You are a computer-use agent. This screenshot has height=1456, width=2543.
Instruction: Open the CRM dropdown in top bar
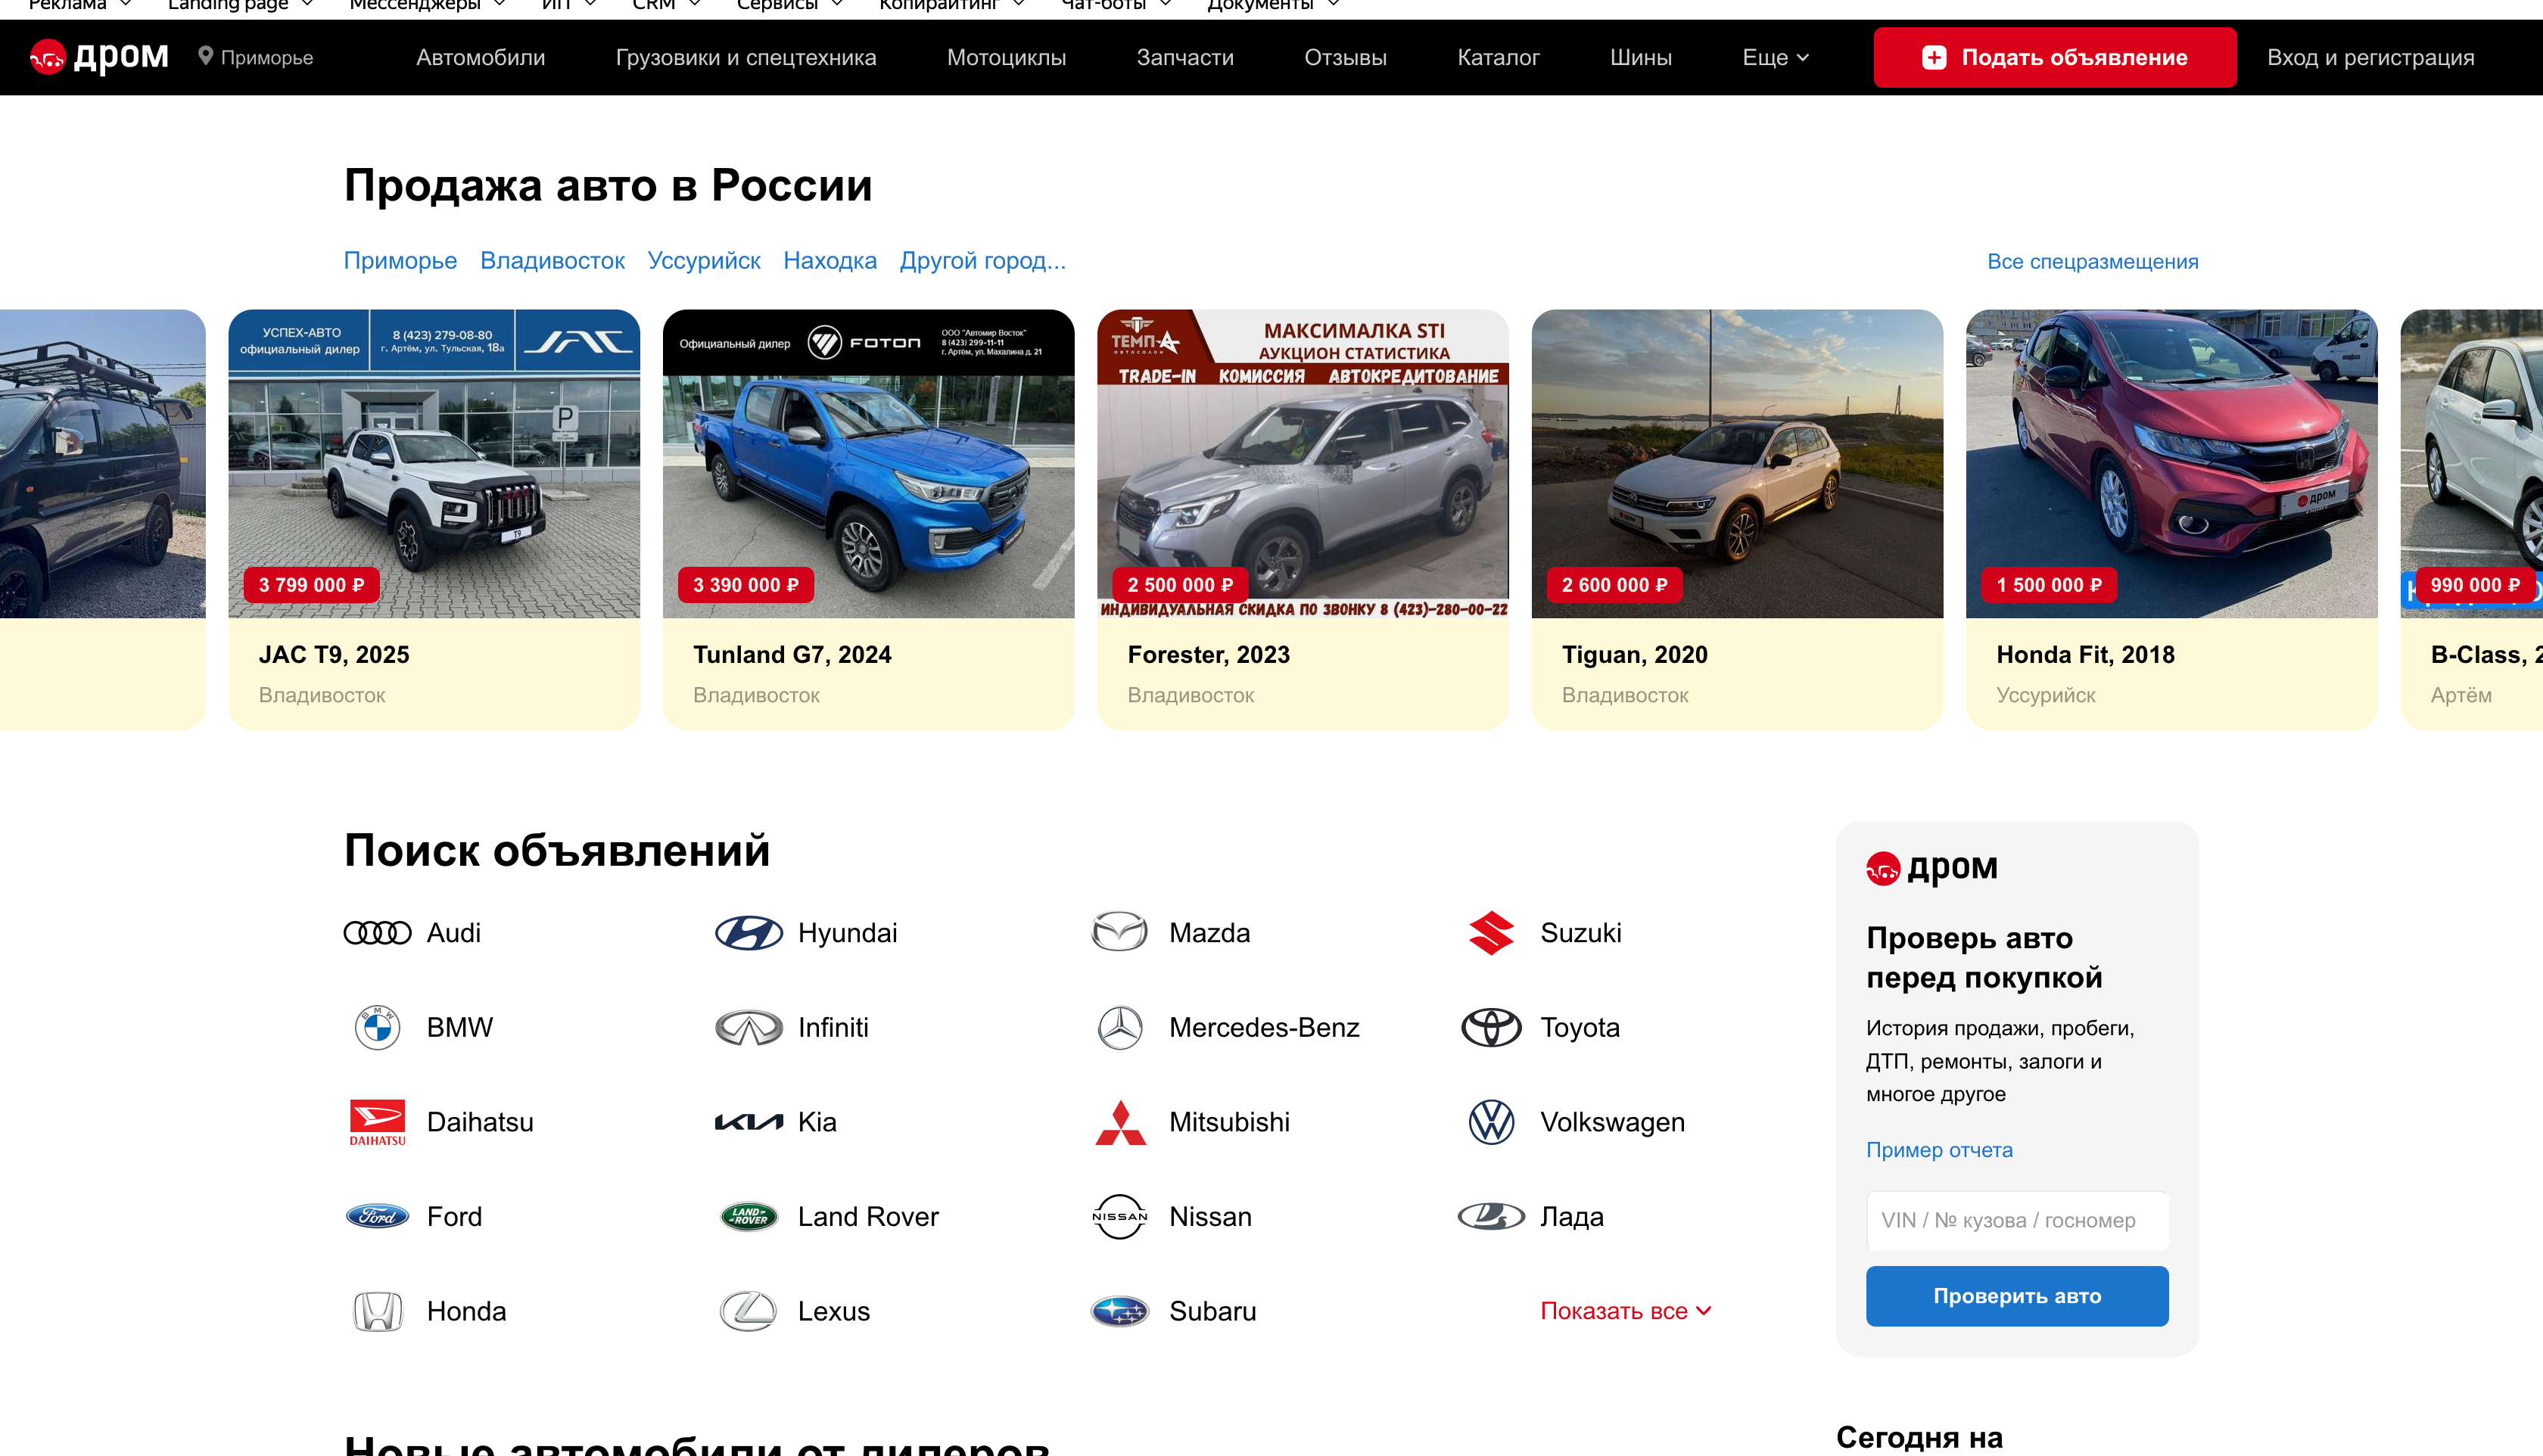coord(666,5)
